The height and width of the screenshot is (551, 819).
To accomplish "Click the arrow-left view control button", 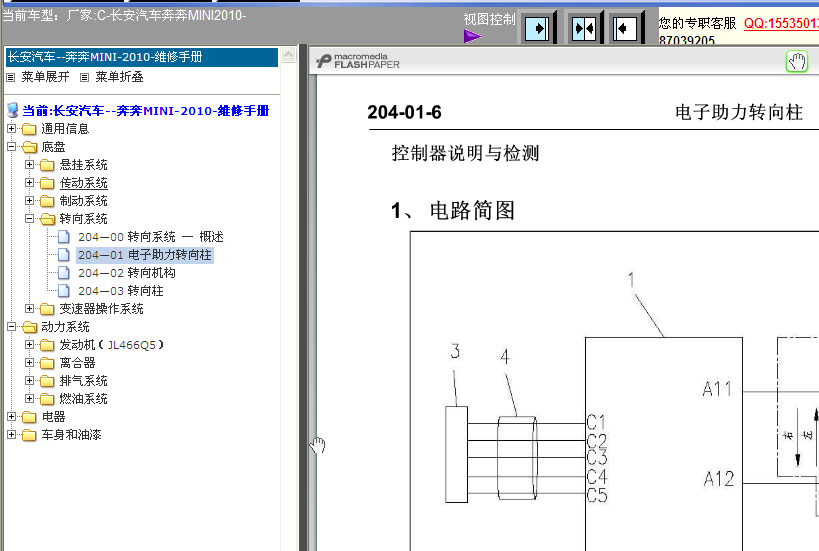I will [624, 28].
